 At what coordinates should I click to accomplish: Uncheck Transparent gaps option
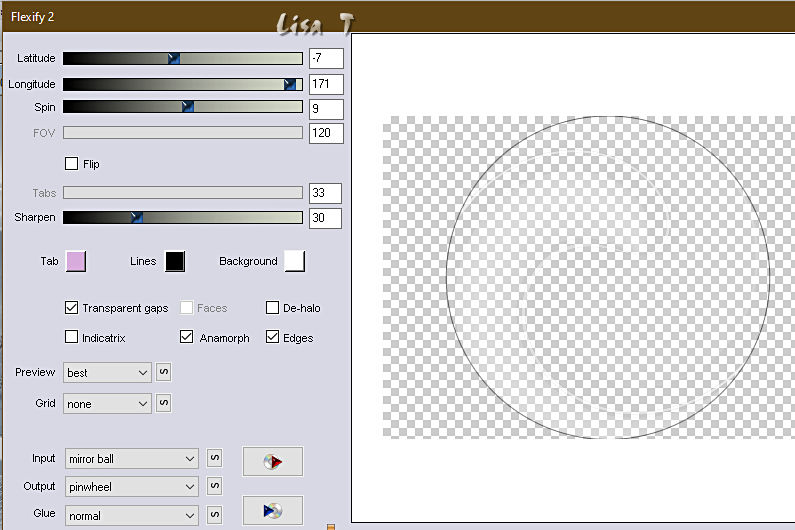71,308
